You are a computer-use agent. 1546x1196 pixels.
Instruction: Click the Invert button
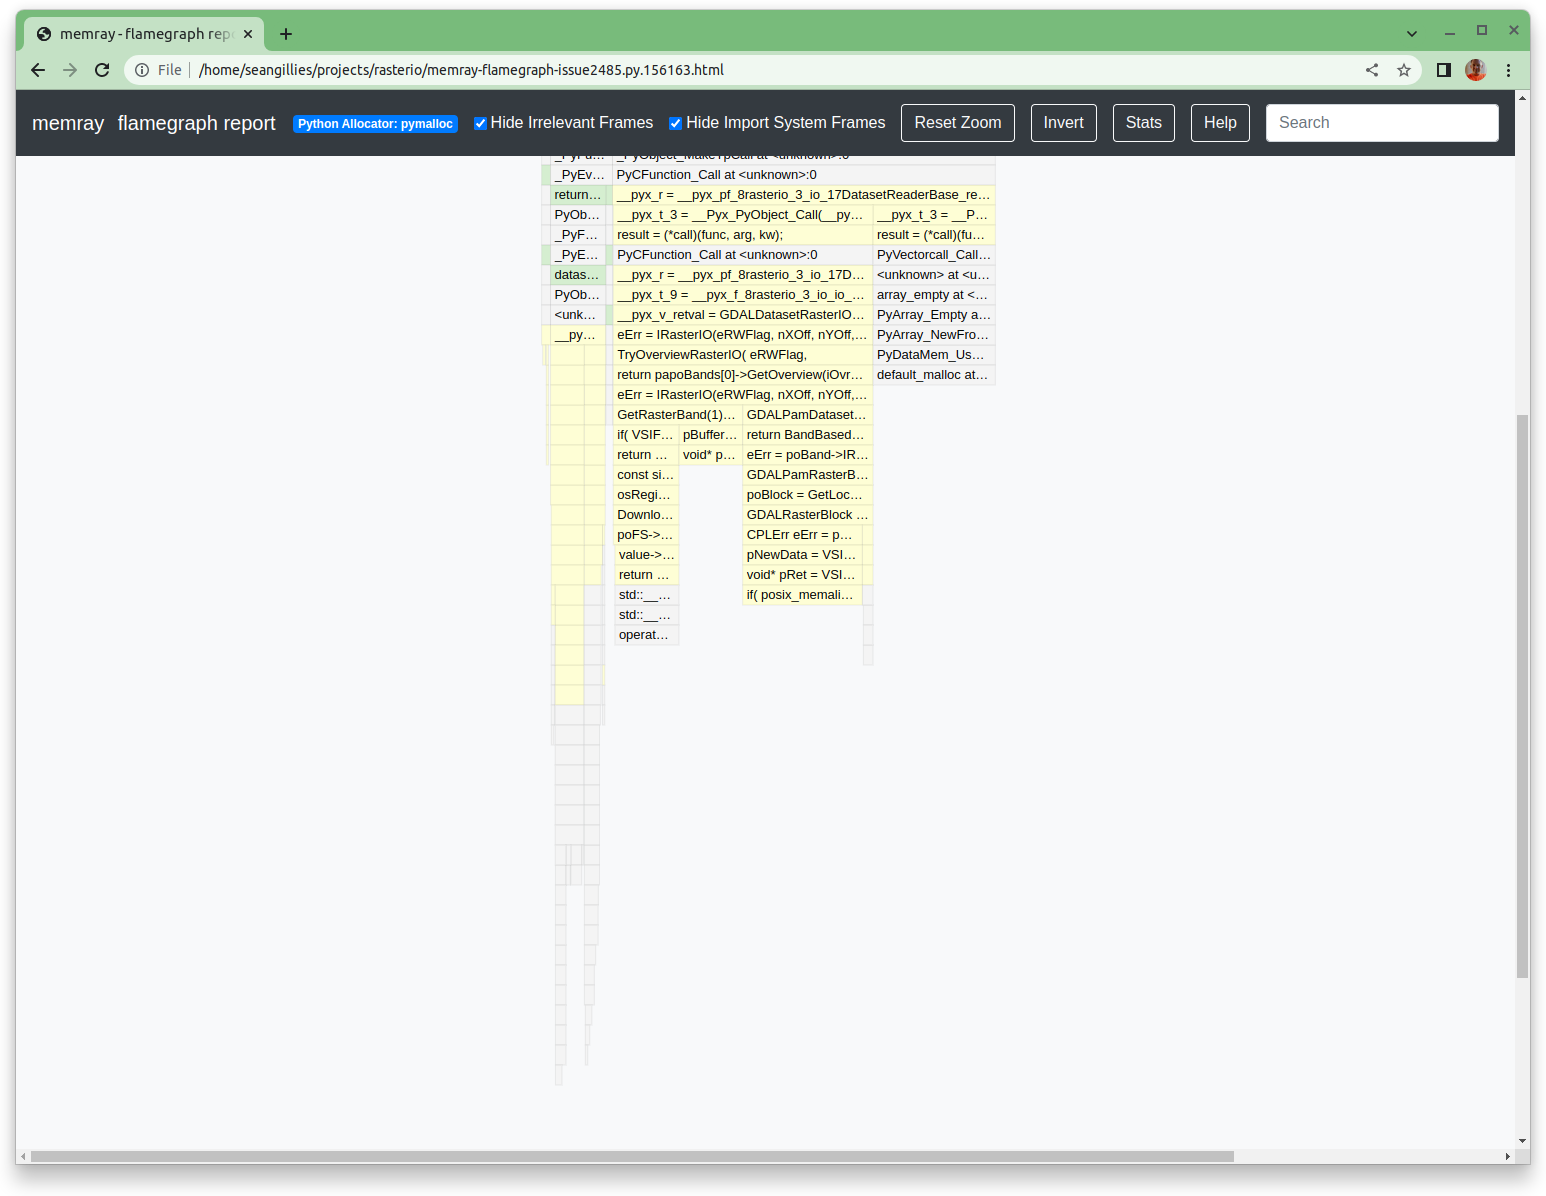(1063, 122)
